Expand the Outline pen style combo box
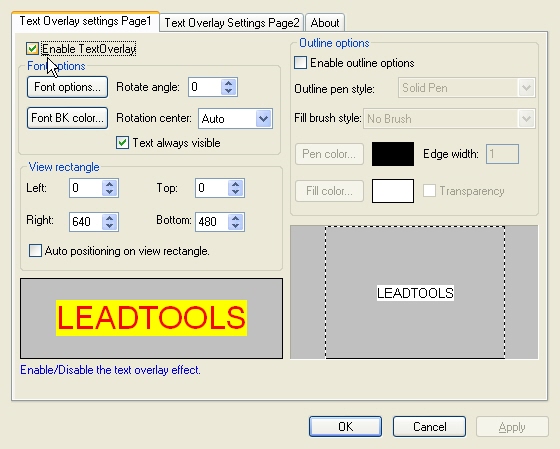This screenshot has width=560, height=449. point(526,88)
